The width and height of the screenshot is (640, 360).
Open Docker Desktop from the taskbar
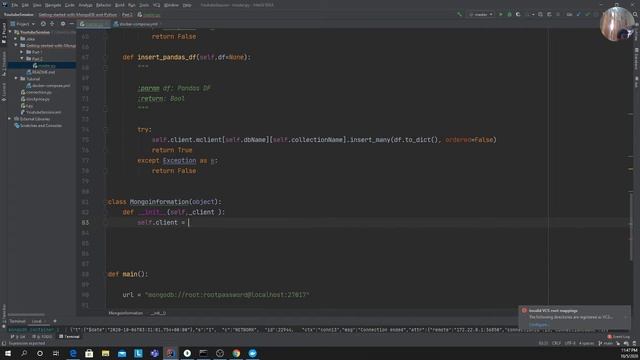coord(252,353)
